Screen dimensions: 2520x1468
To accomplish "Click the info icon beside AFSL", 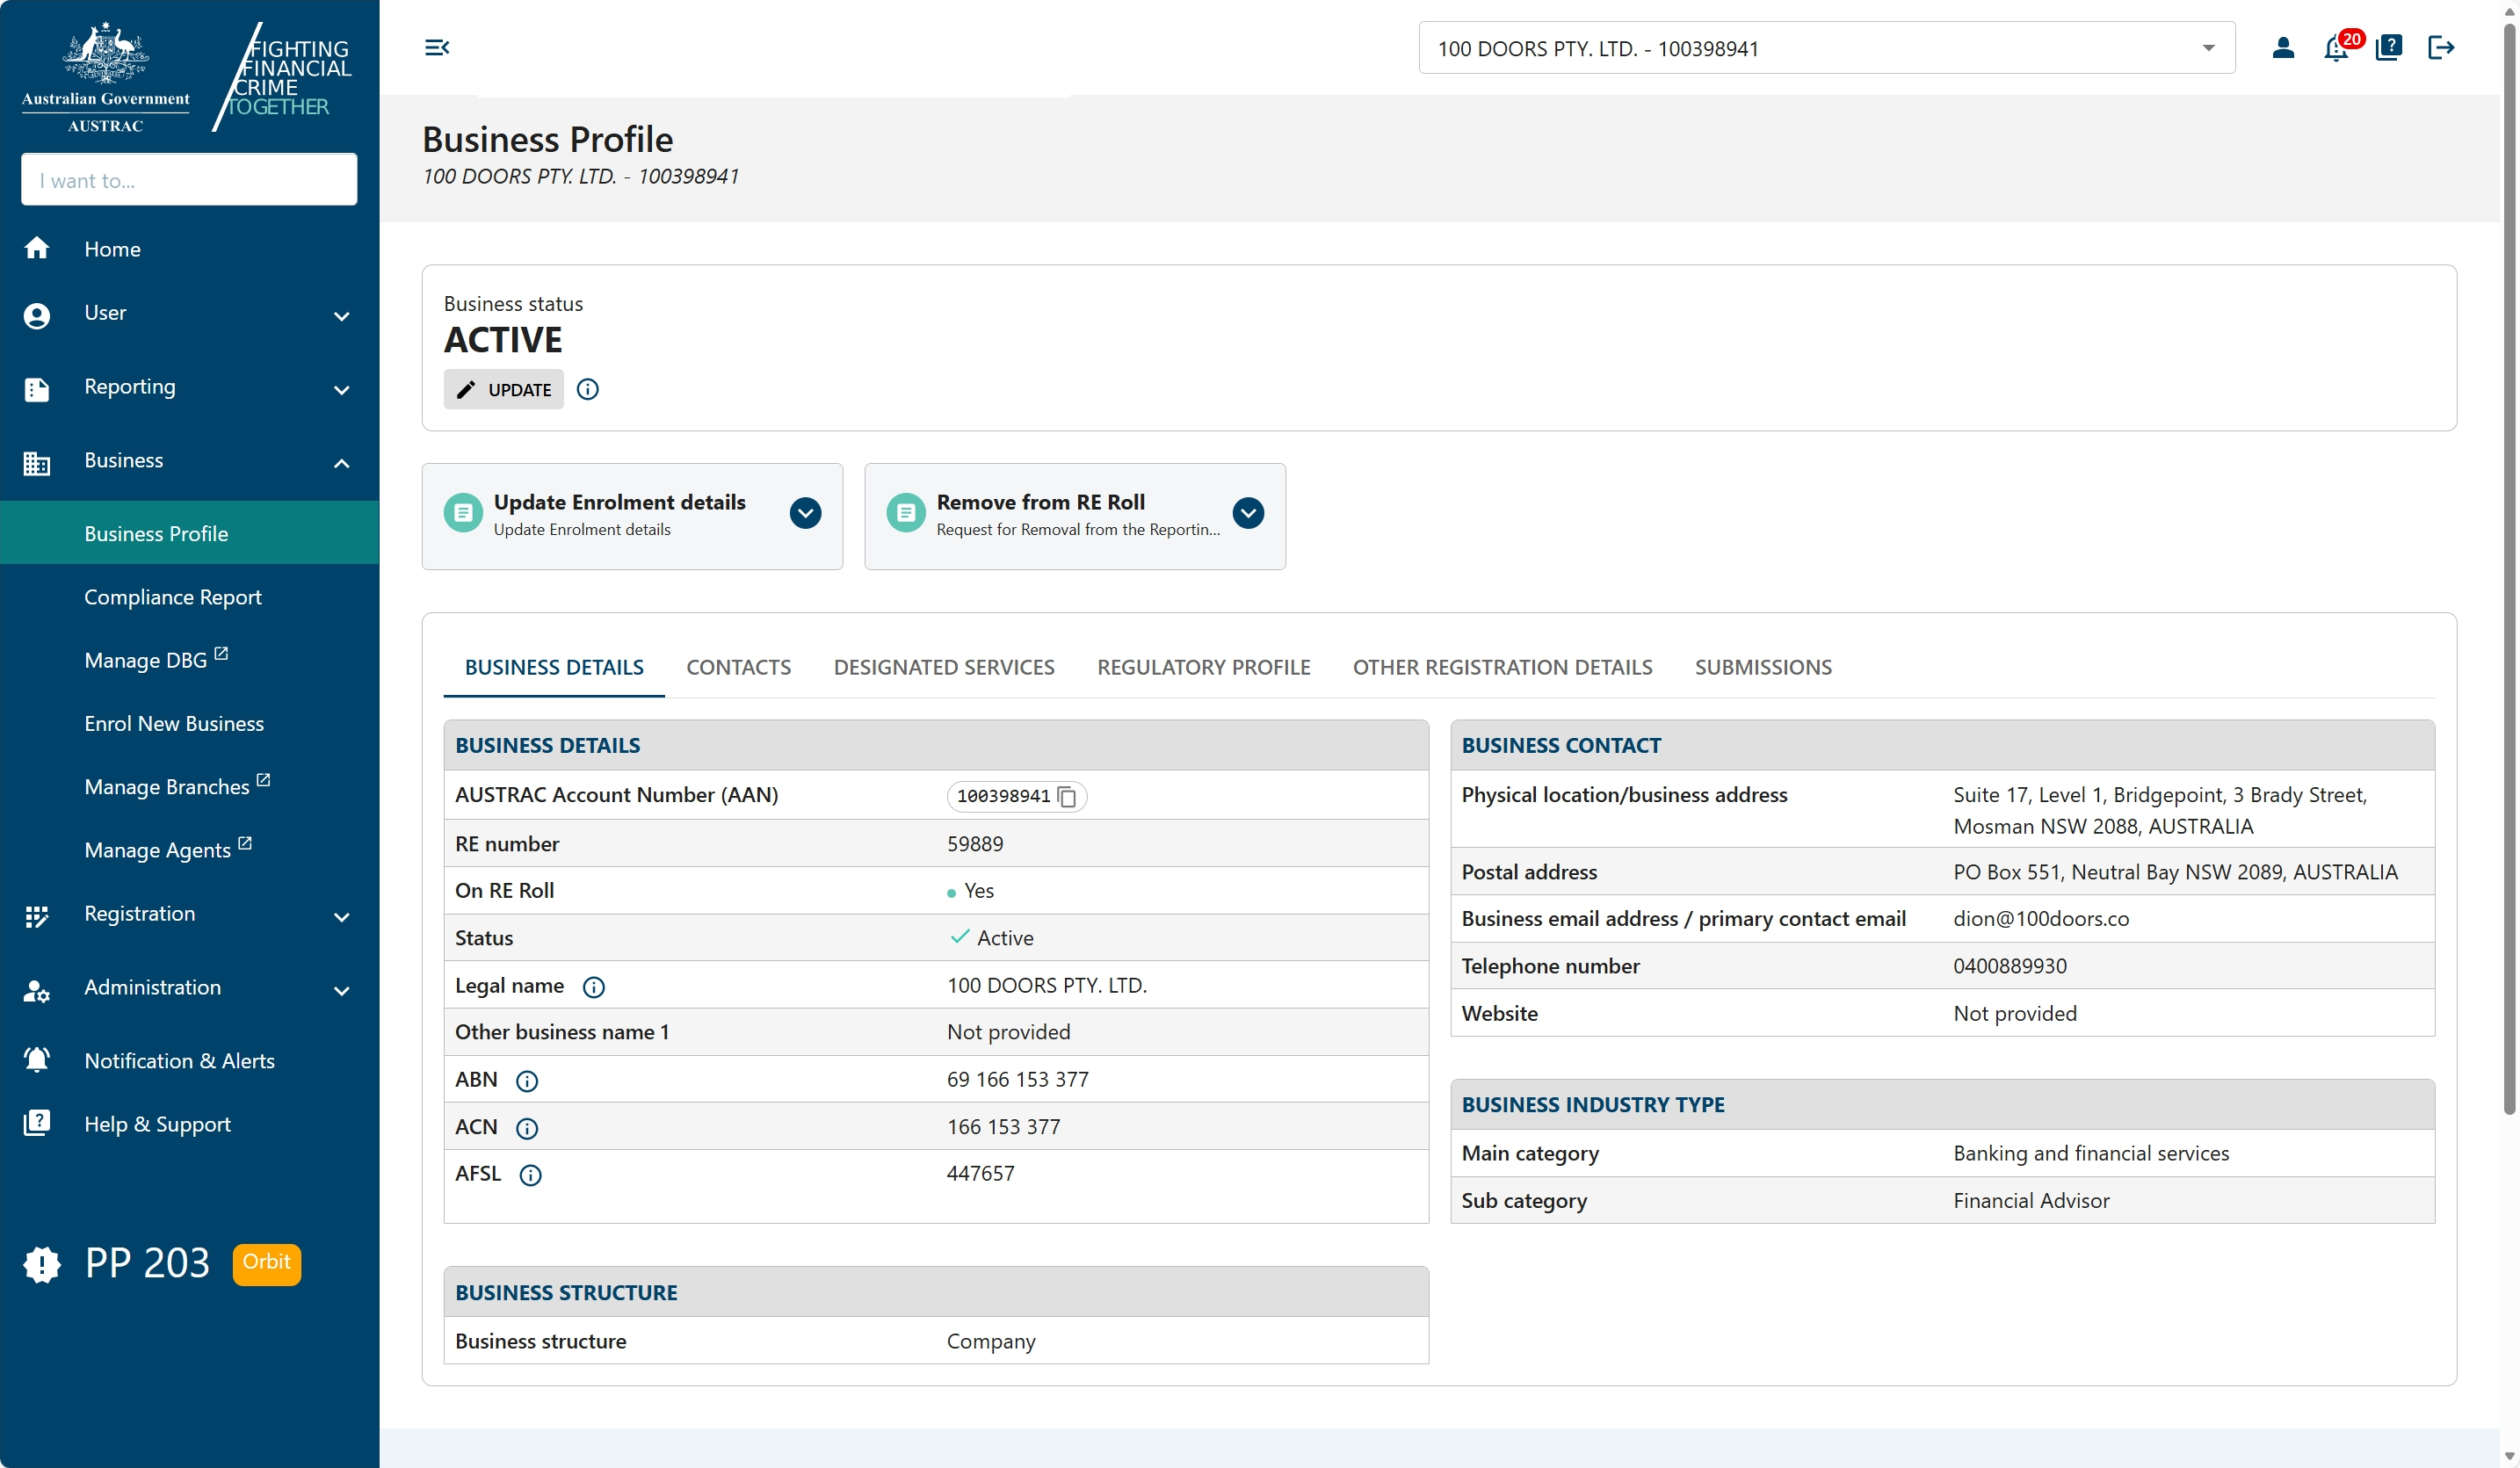I will tap(530, 1175).
